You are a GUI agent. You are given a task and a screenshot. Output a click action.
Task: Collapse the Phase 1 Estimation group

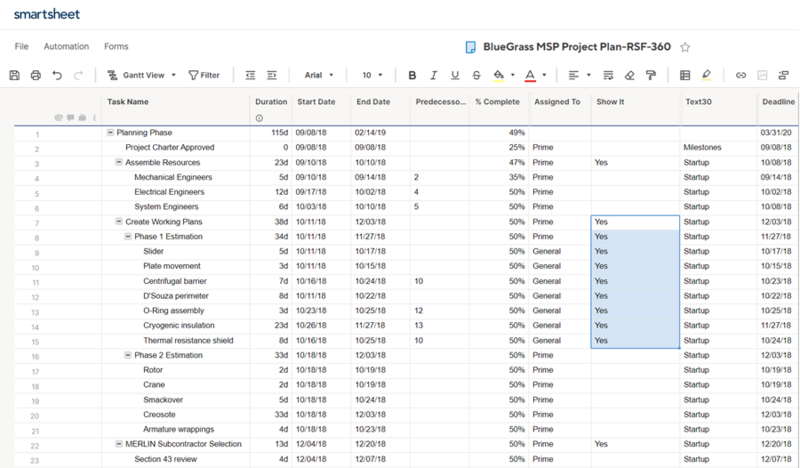[x=128, y=236]
